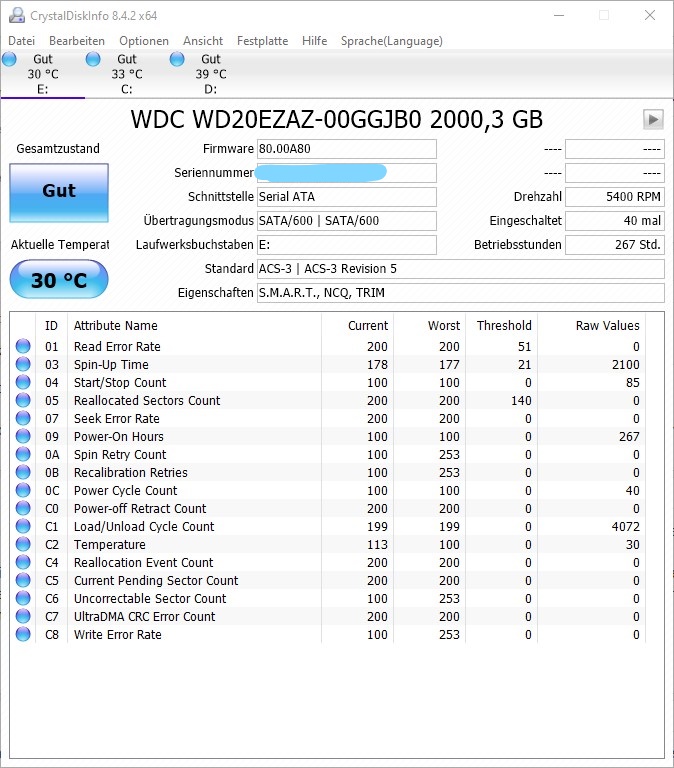Screen dimensions: 674x768
Task: Click the 30 °C temperature button
Action: pos(59,279)
